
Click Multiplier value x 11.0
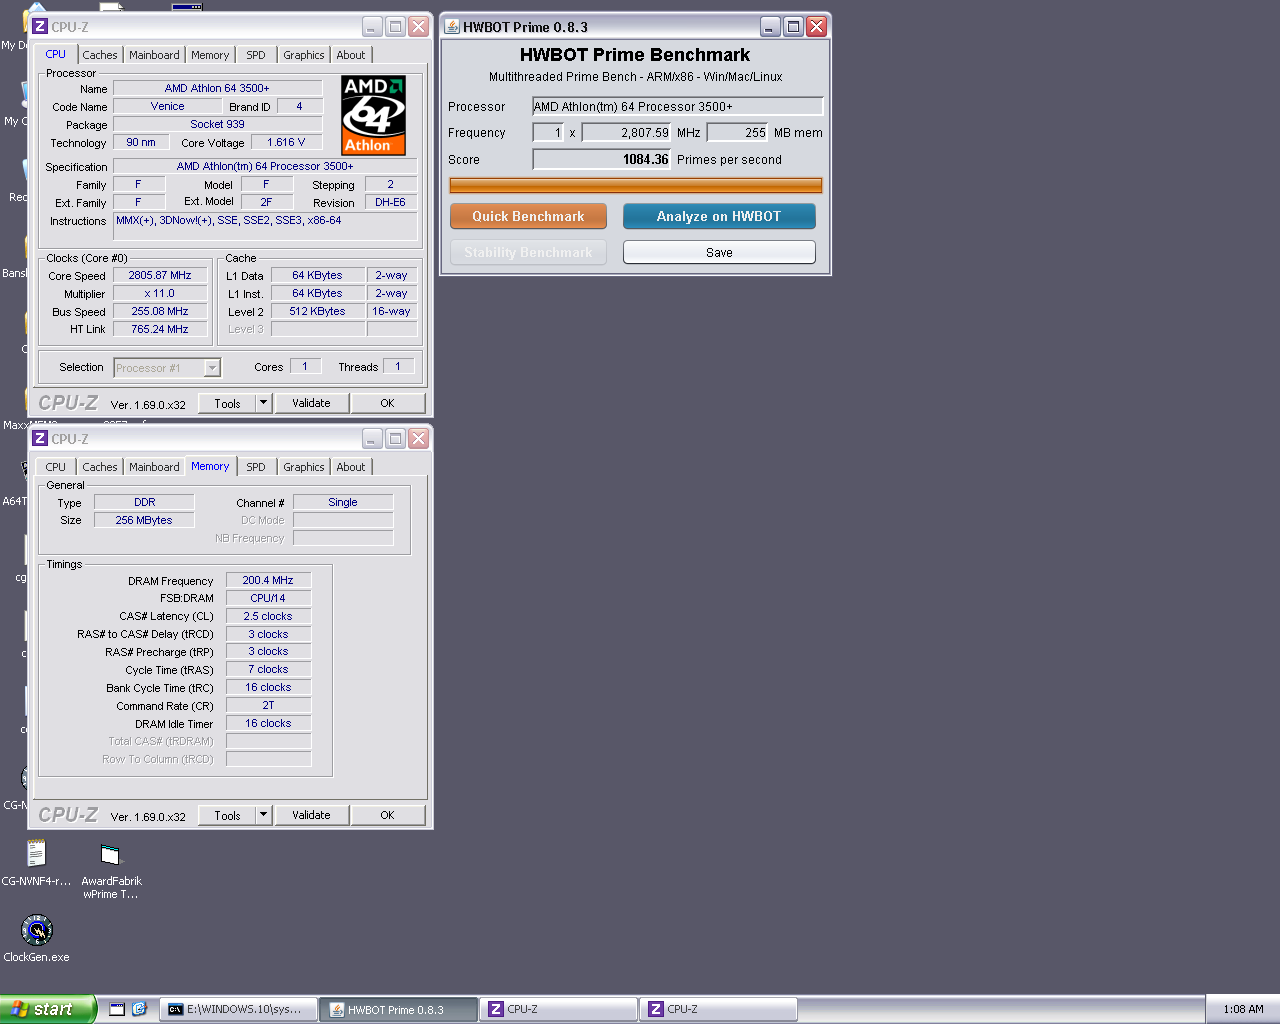click(x=160, y=293)
